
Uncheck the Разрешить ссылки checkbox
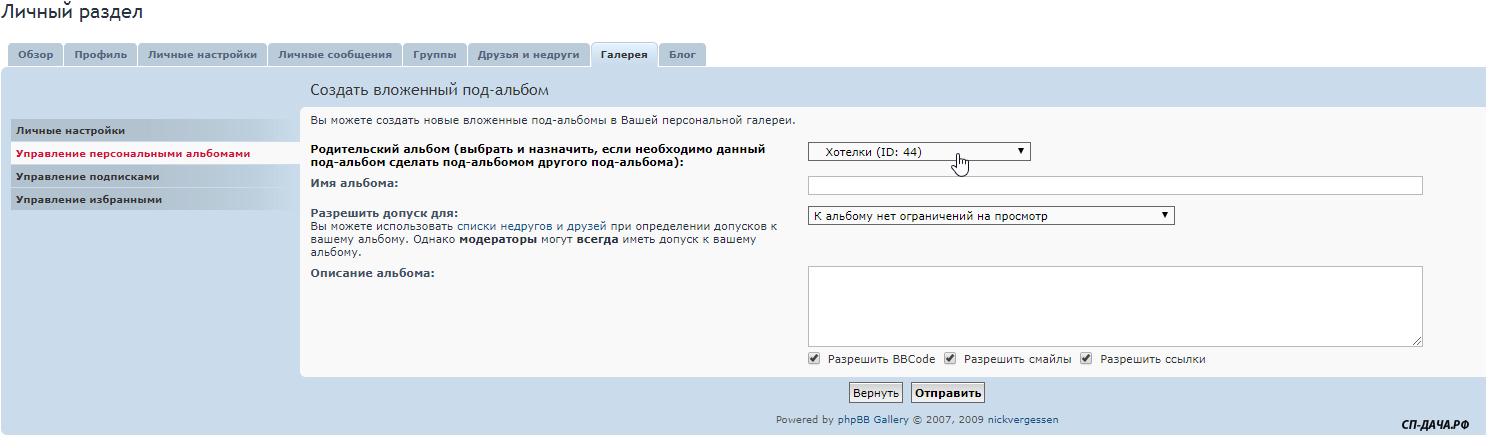(1086, 359)
